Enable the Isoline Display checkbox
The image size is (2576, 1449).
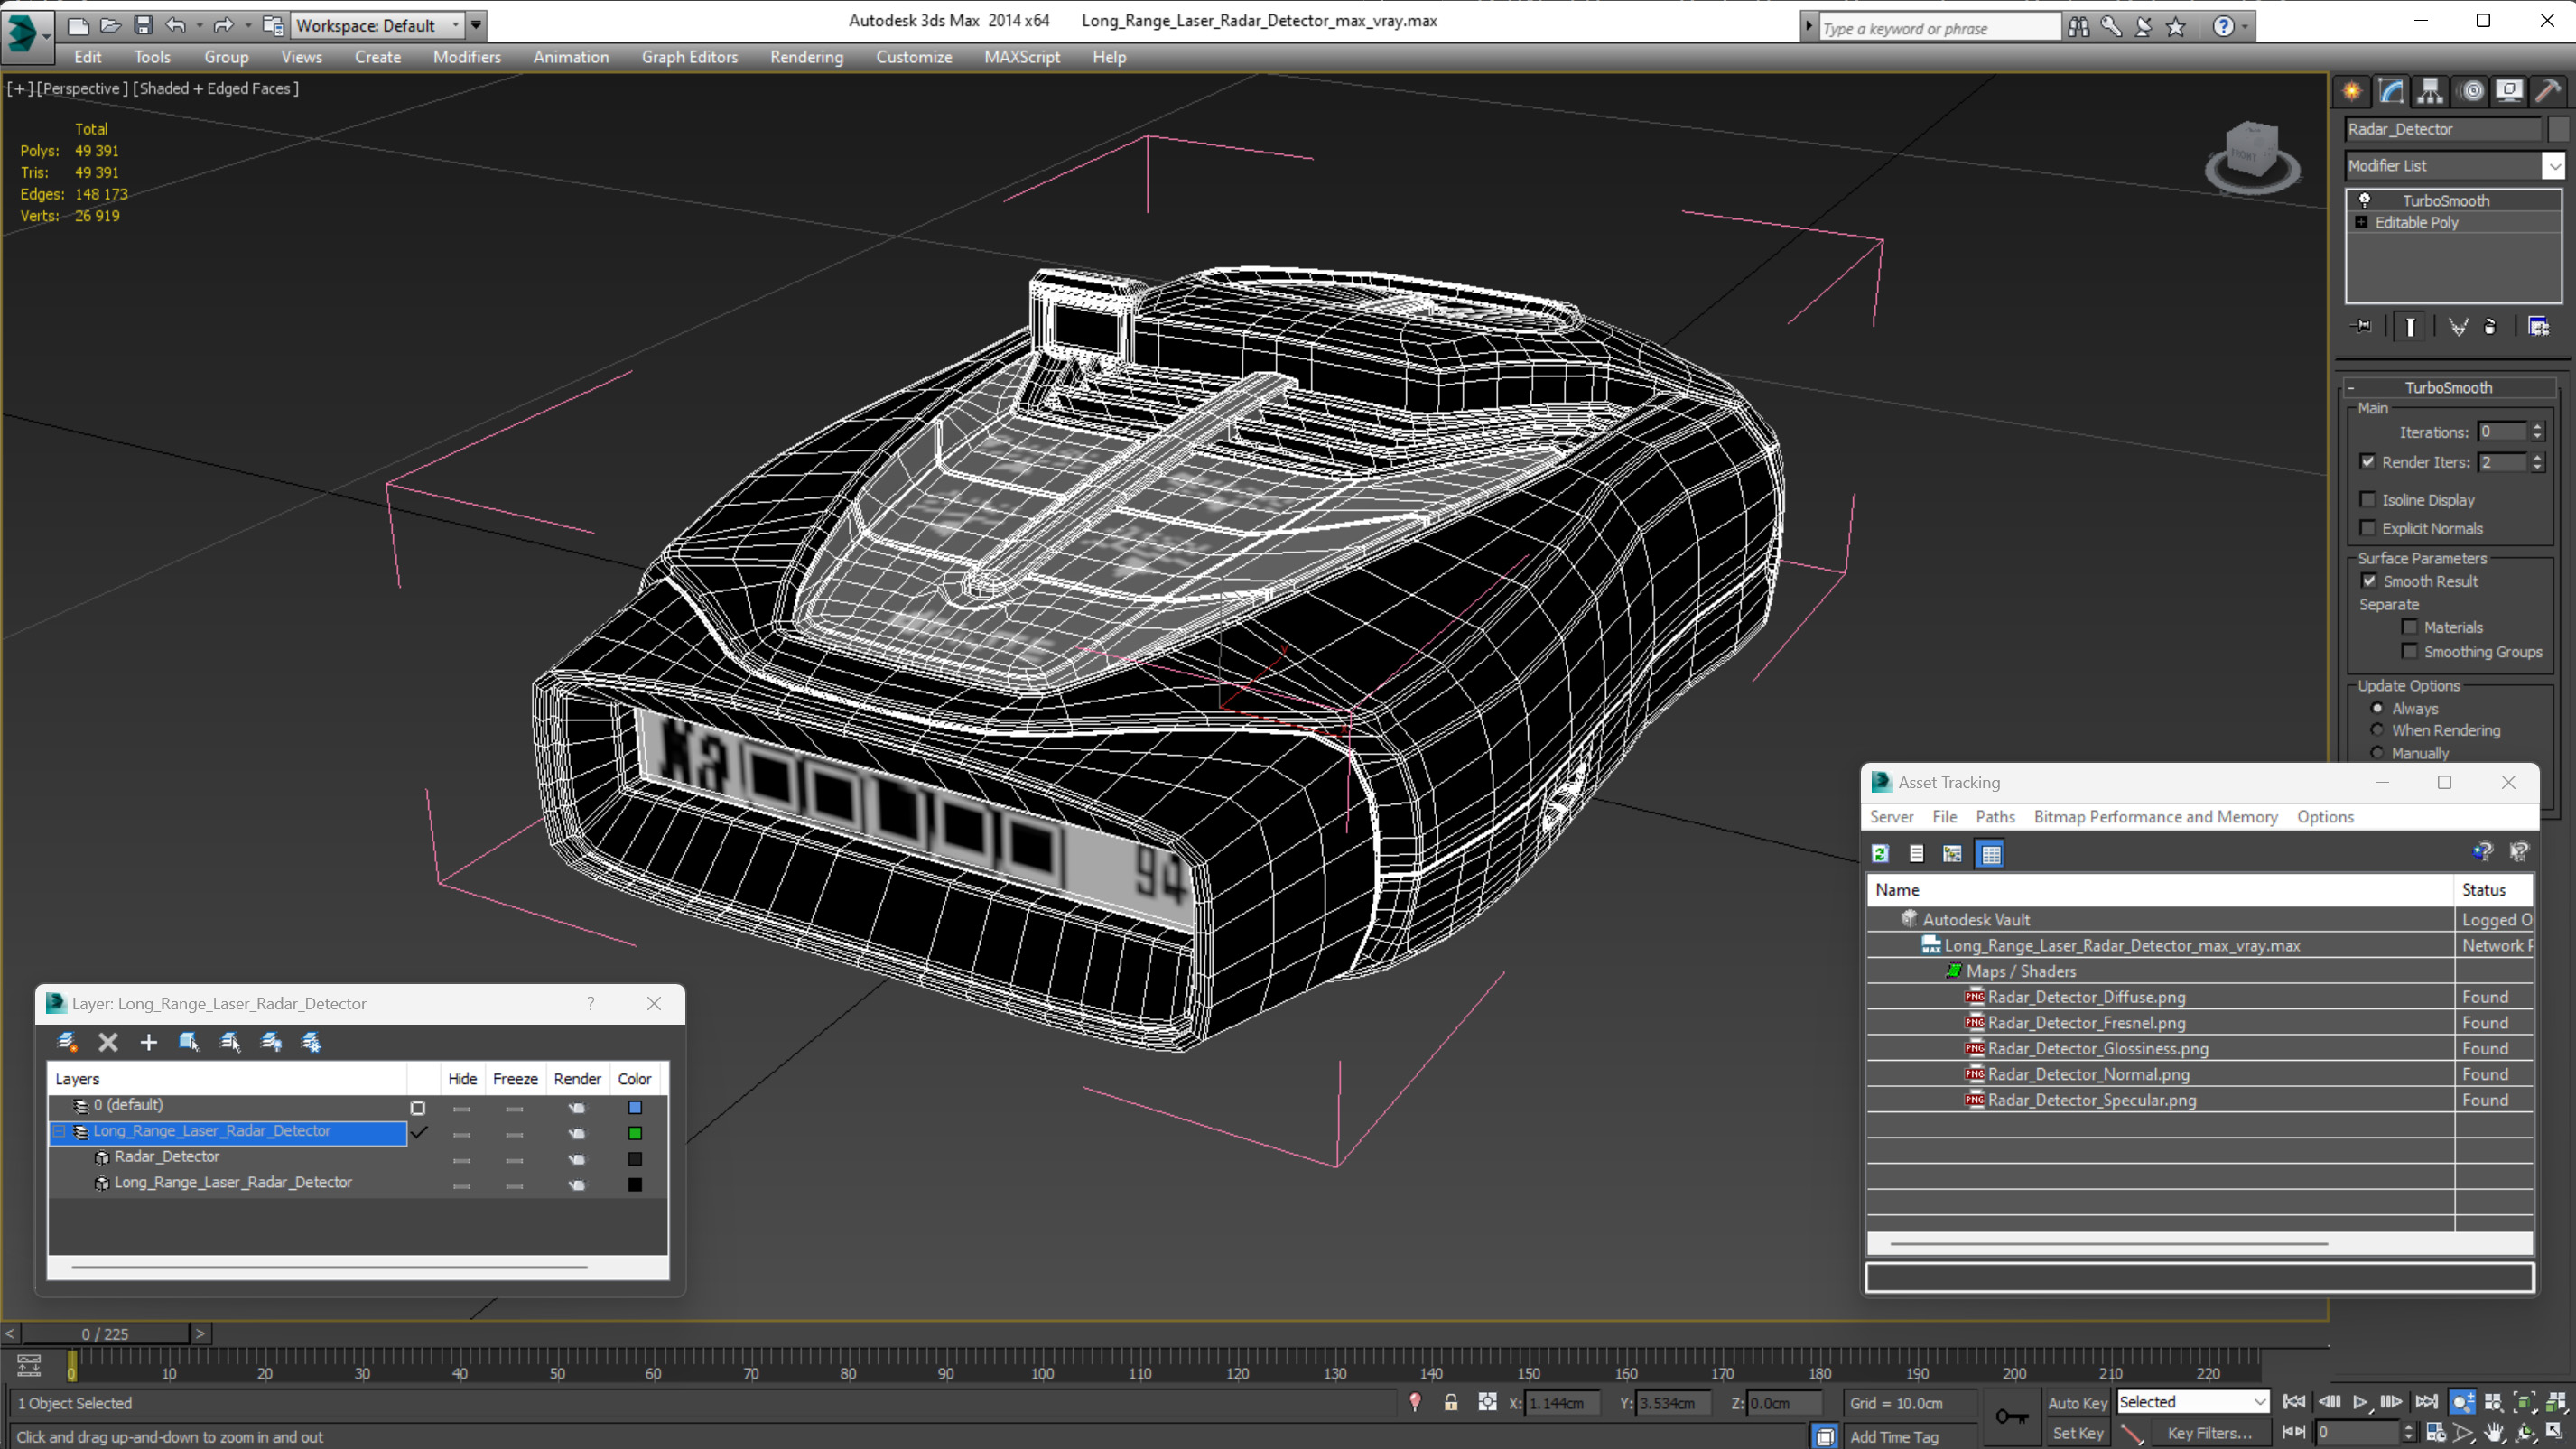click(x=2368, y=499)
